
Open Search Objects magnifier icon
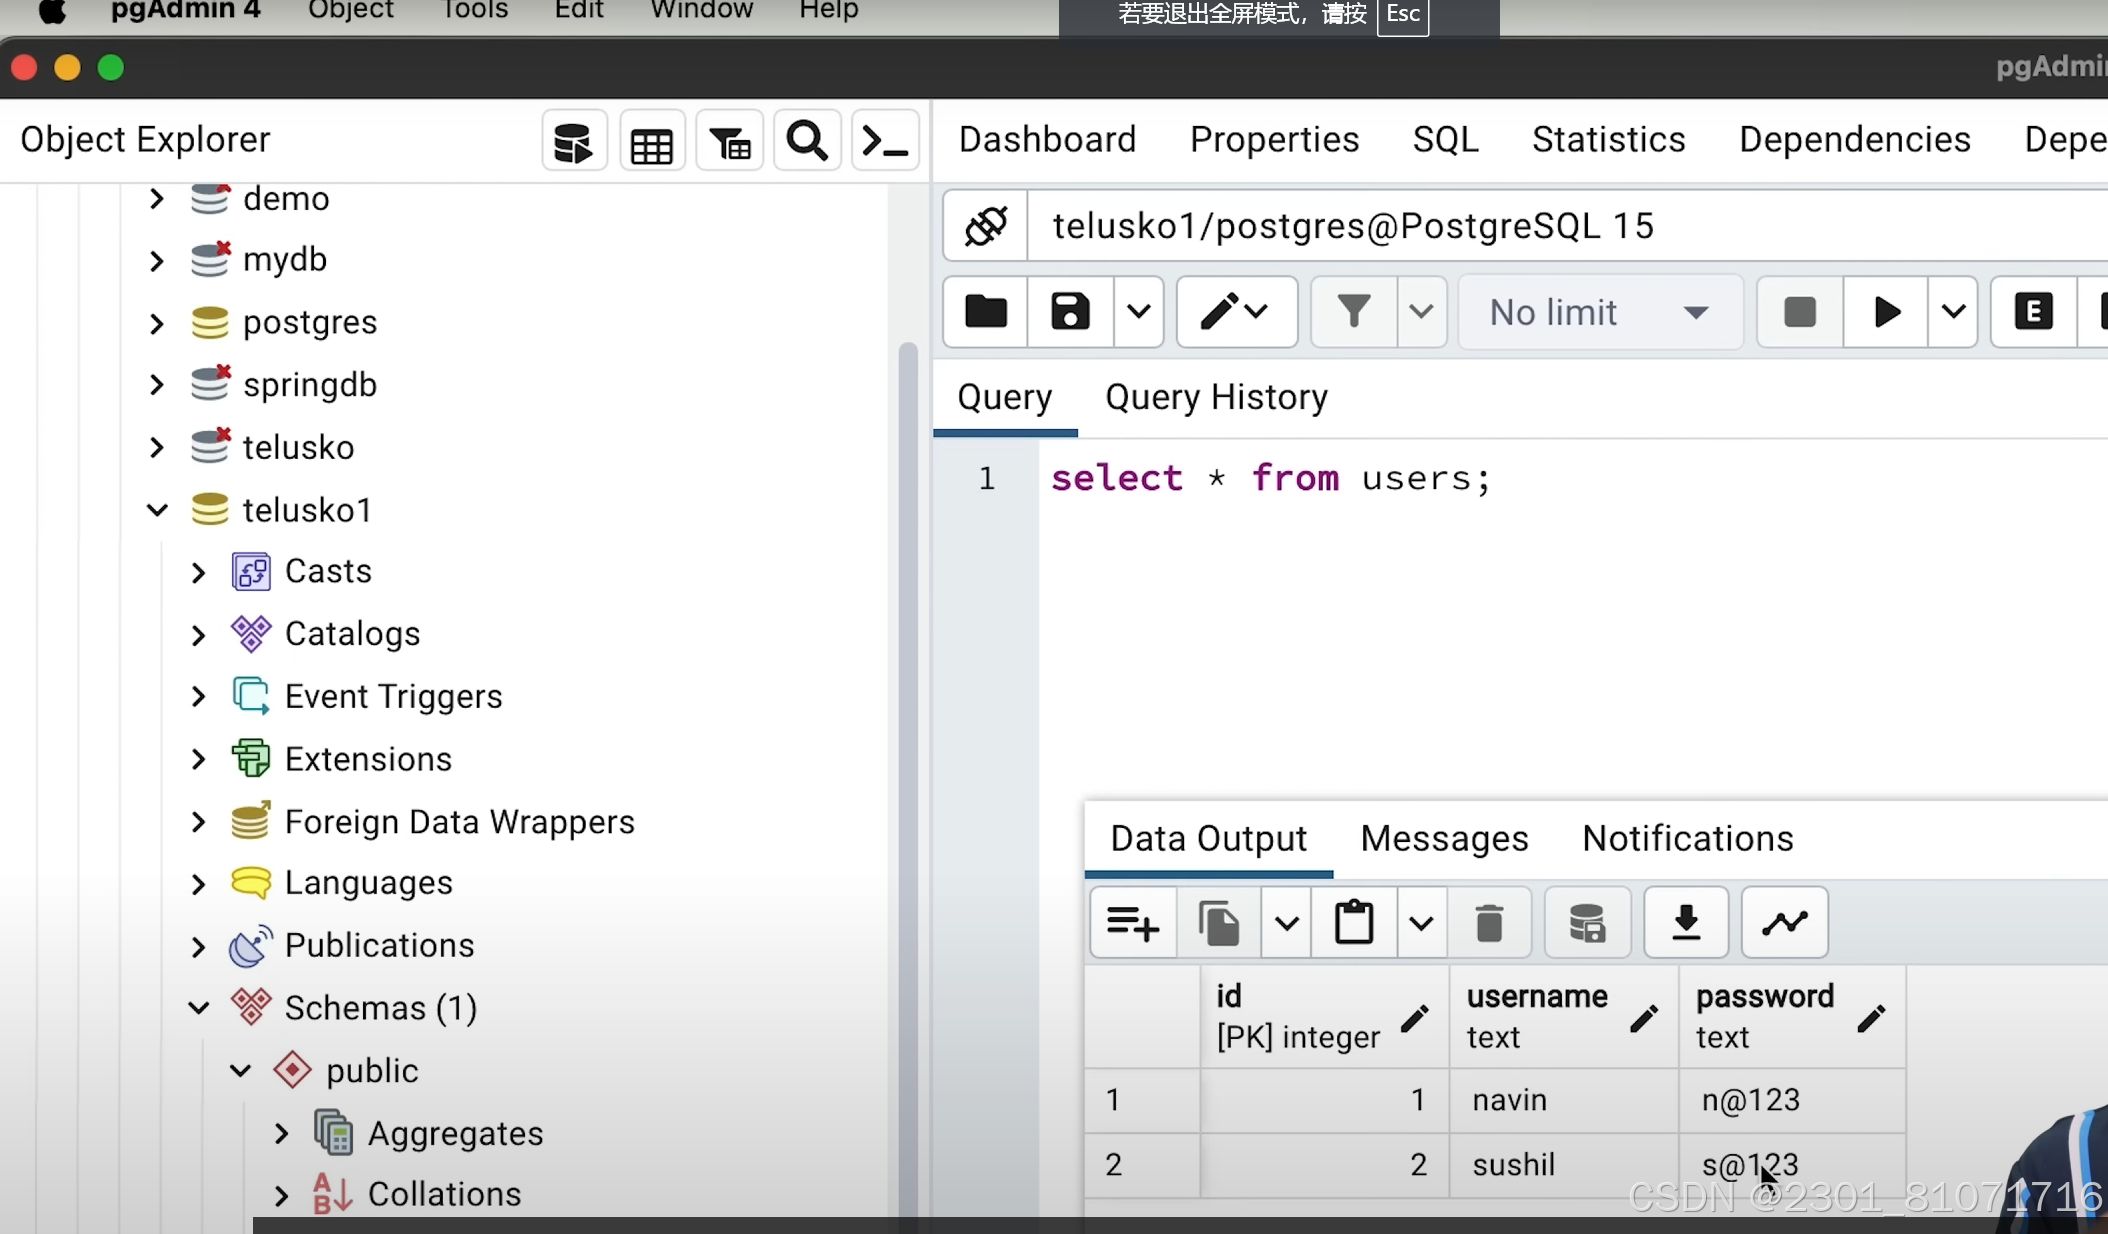pos(806,142)
